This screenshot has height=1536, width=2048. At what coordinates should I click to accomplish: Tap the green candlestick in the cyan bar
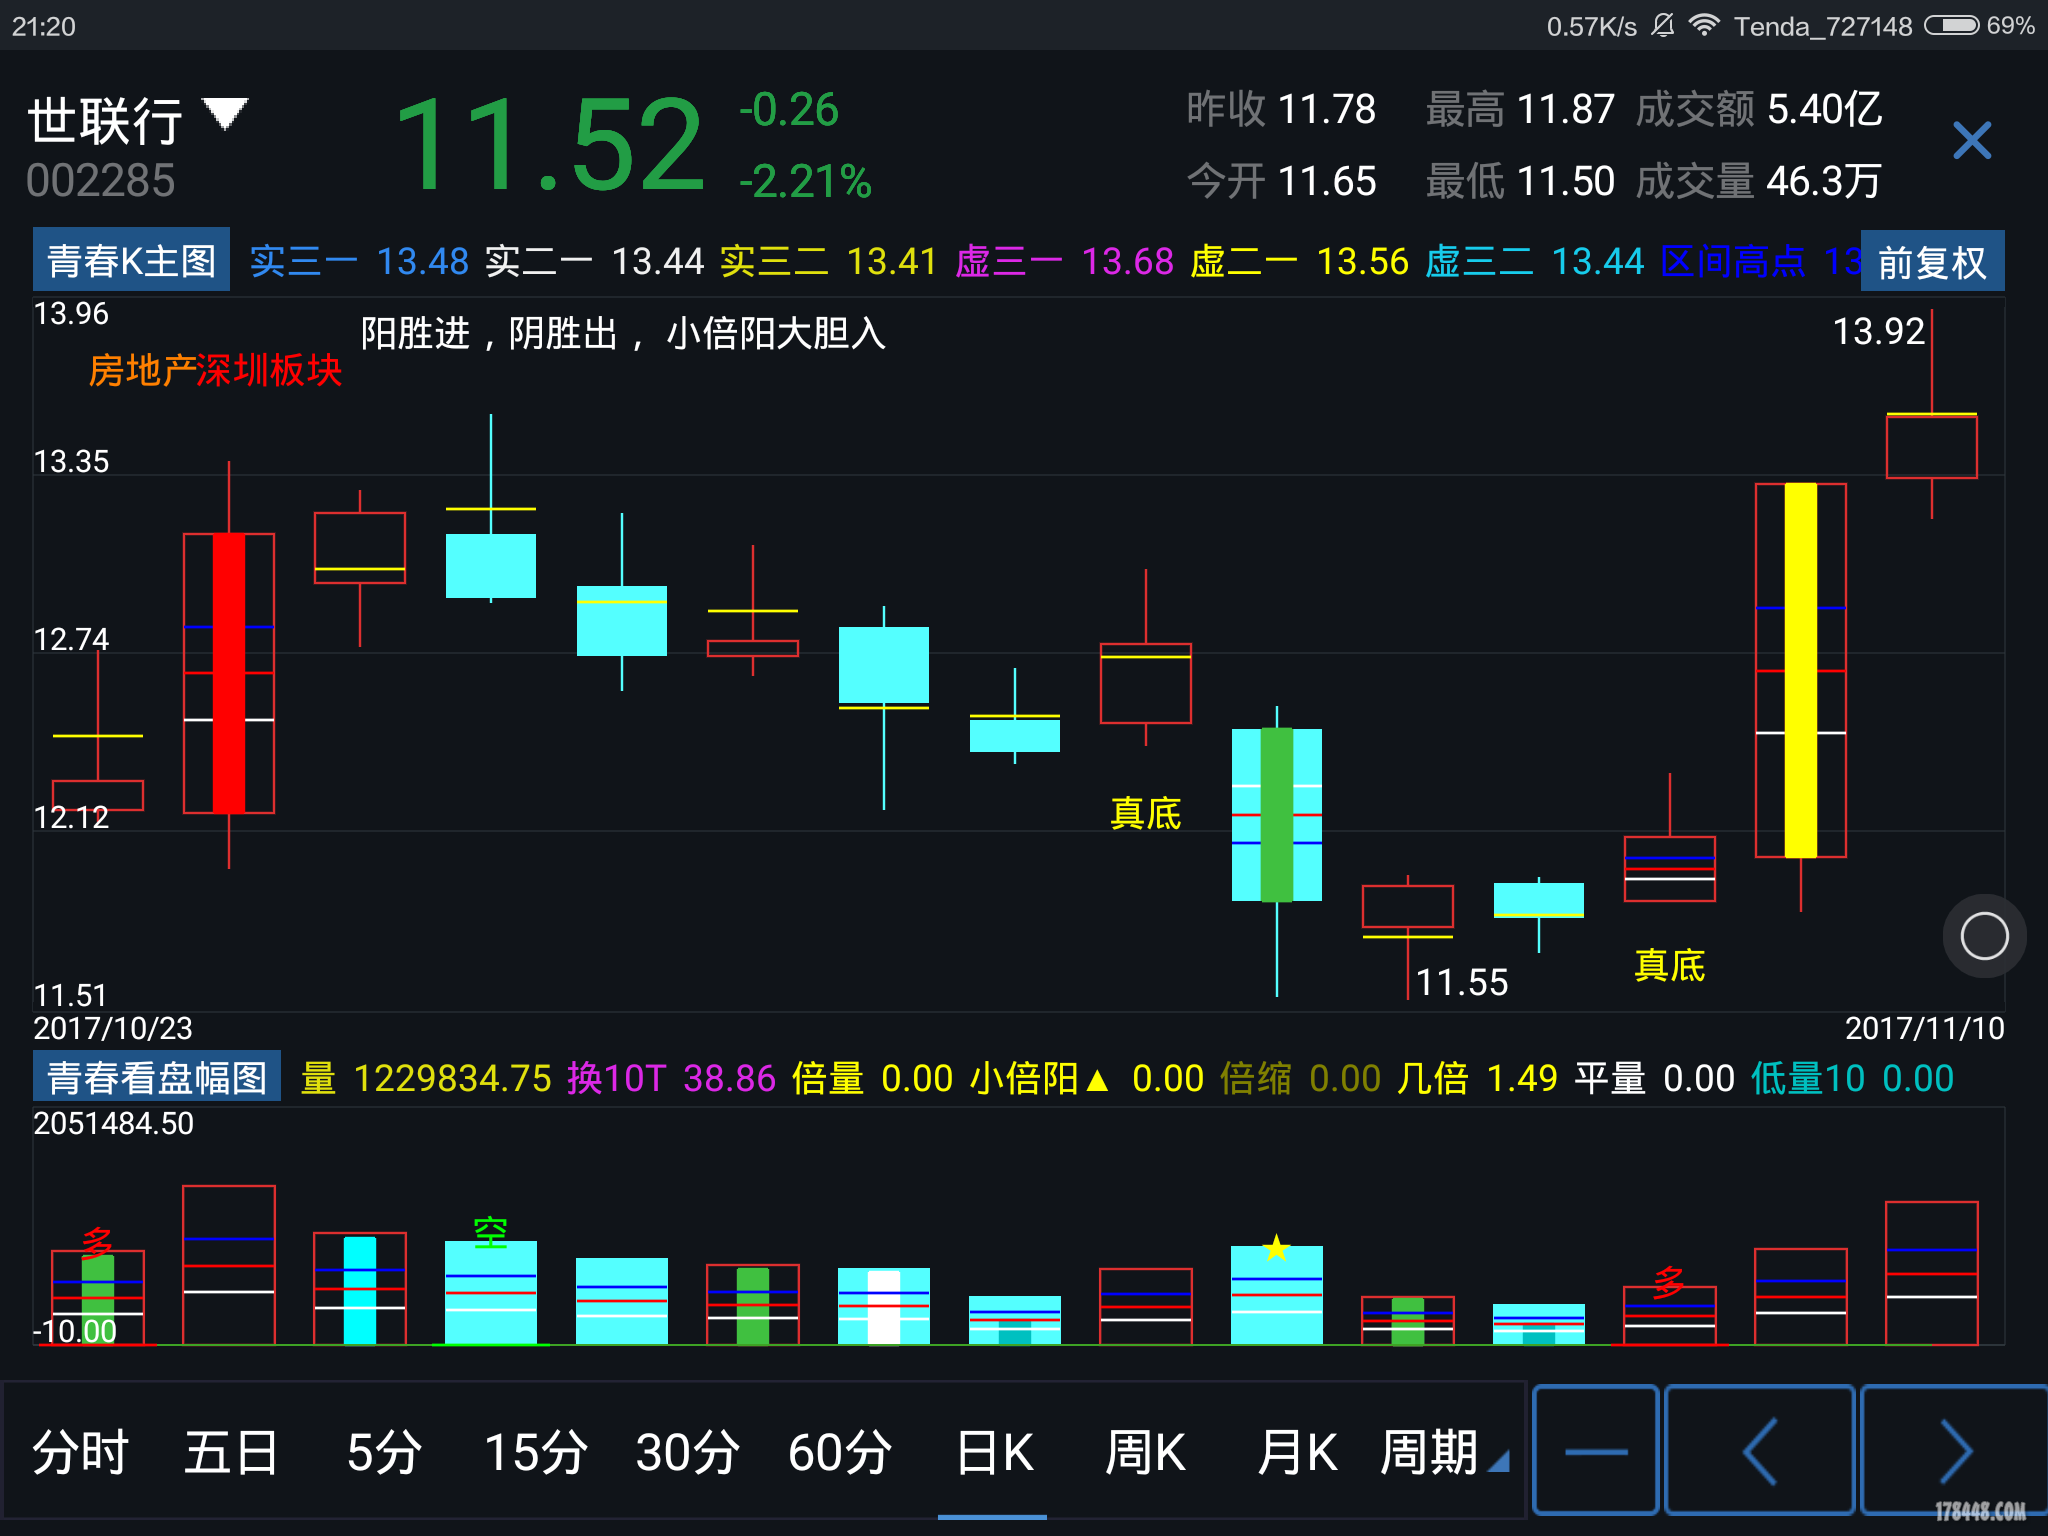pyautogui.click(x=1277, y=815)
